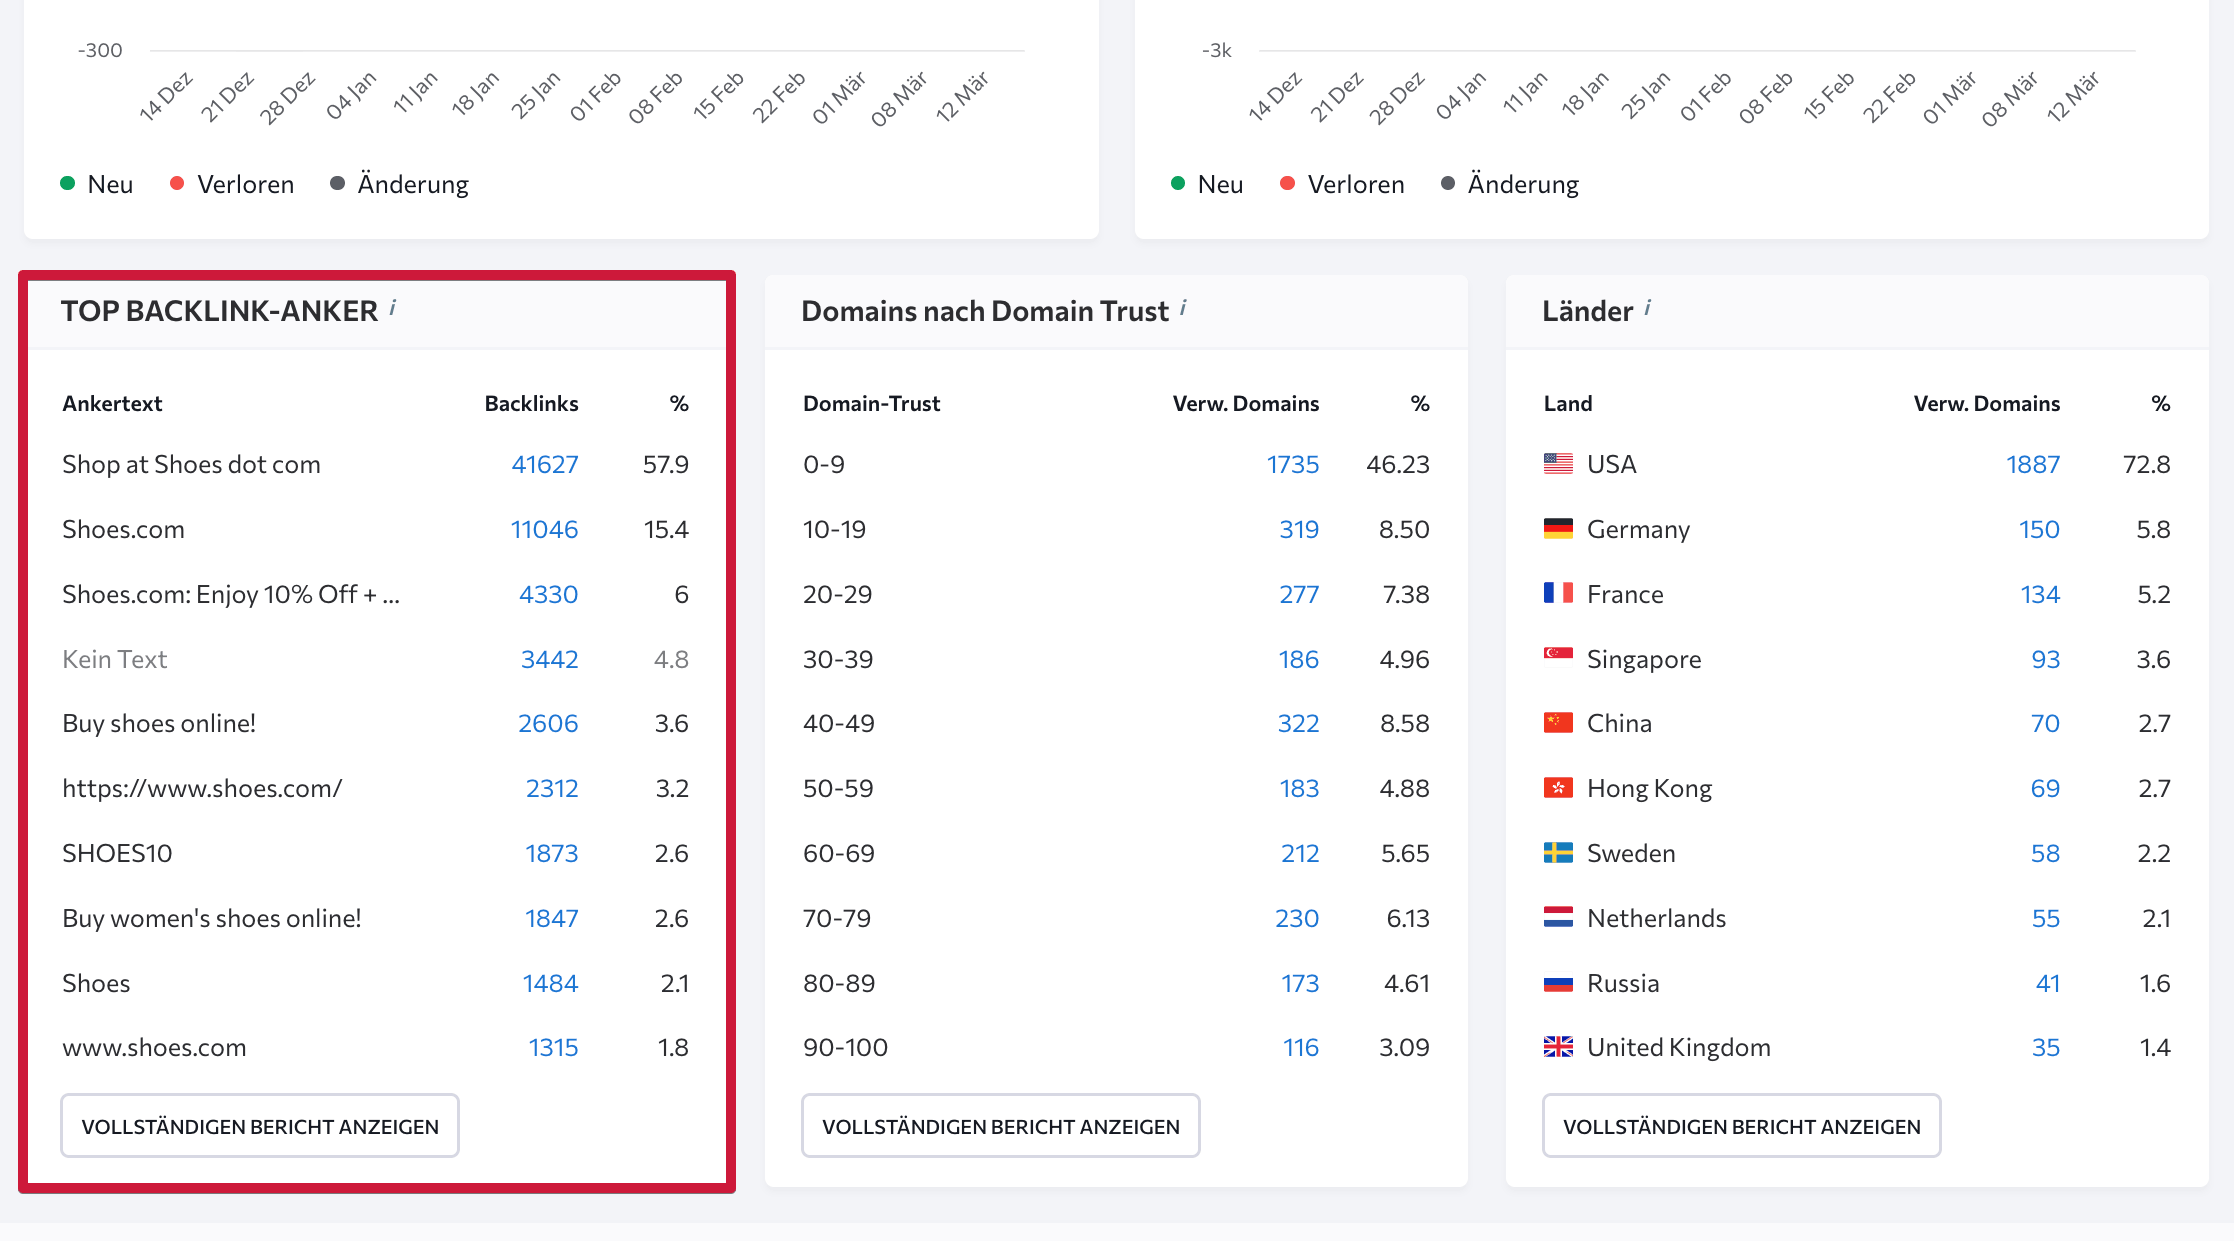2234x1241 pixels.
Task: Open VOLLSTÄNDIGEN BERICHT ANZEIGEN under Top Backlink-Anker
Action: (x=259, y=1125)
